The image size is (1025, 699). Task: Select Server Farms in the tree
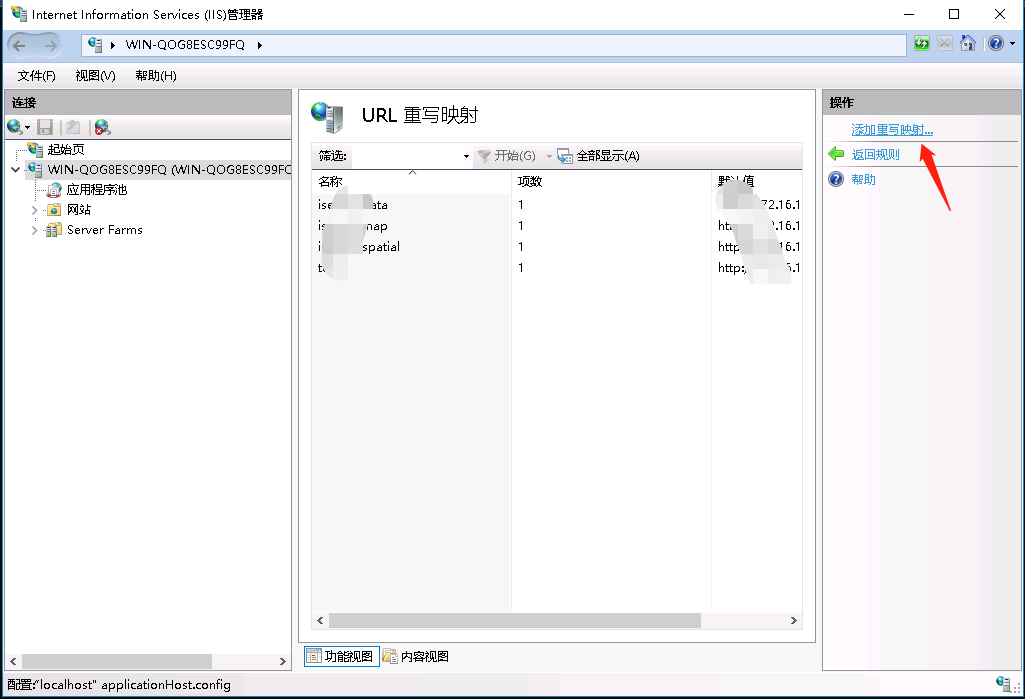105,230
